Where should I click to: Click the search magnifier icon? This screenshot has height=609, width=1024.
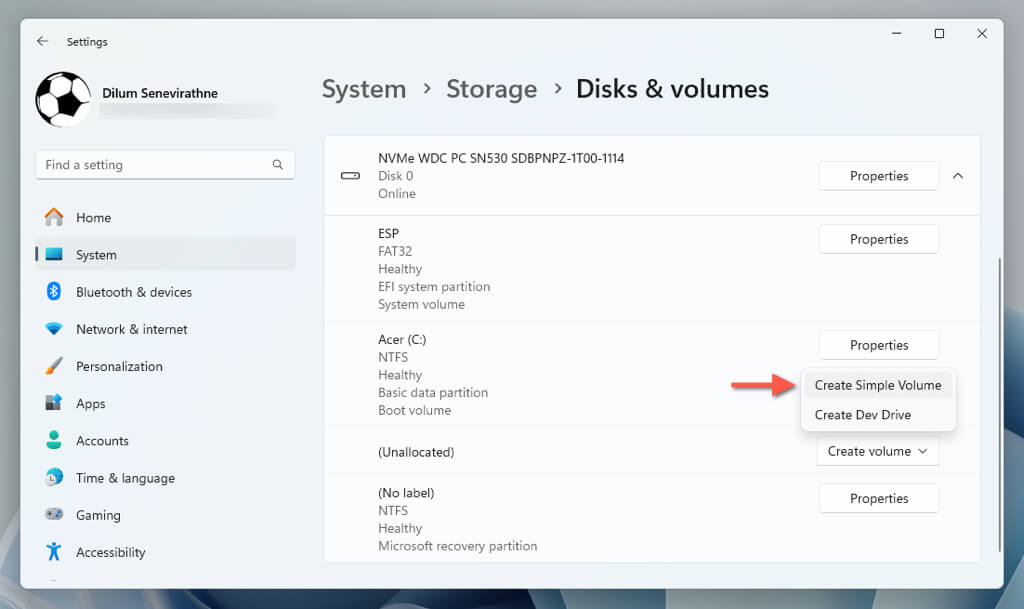[x=278, y=165]
